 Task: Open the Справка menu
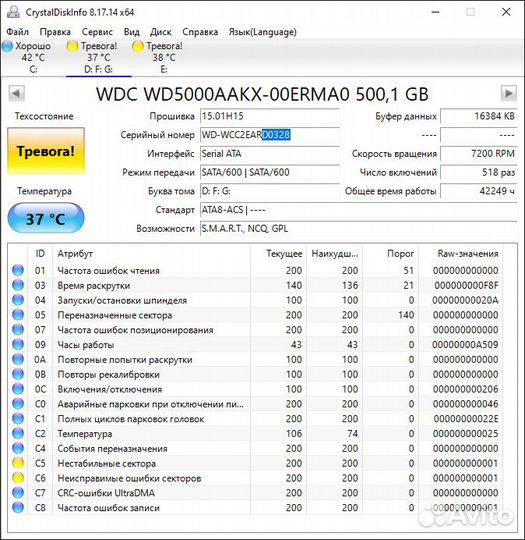[200, 32]
